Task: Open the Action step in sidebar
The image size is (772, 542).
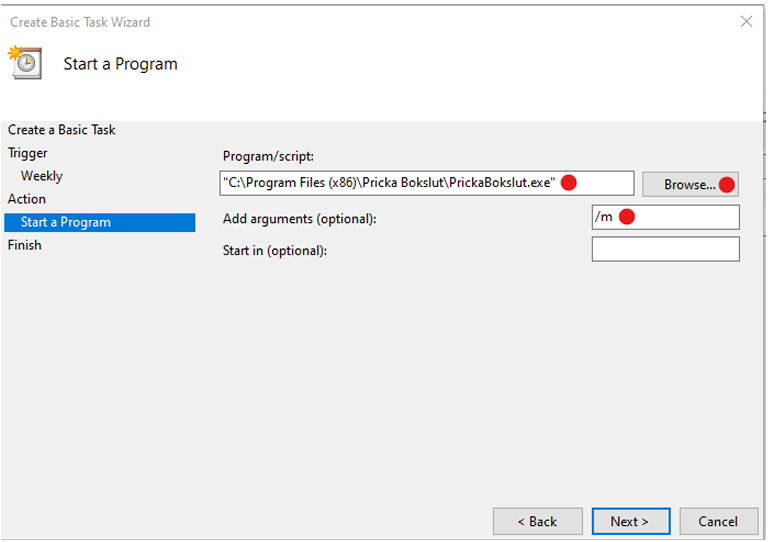Action: point(27,199)
